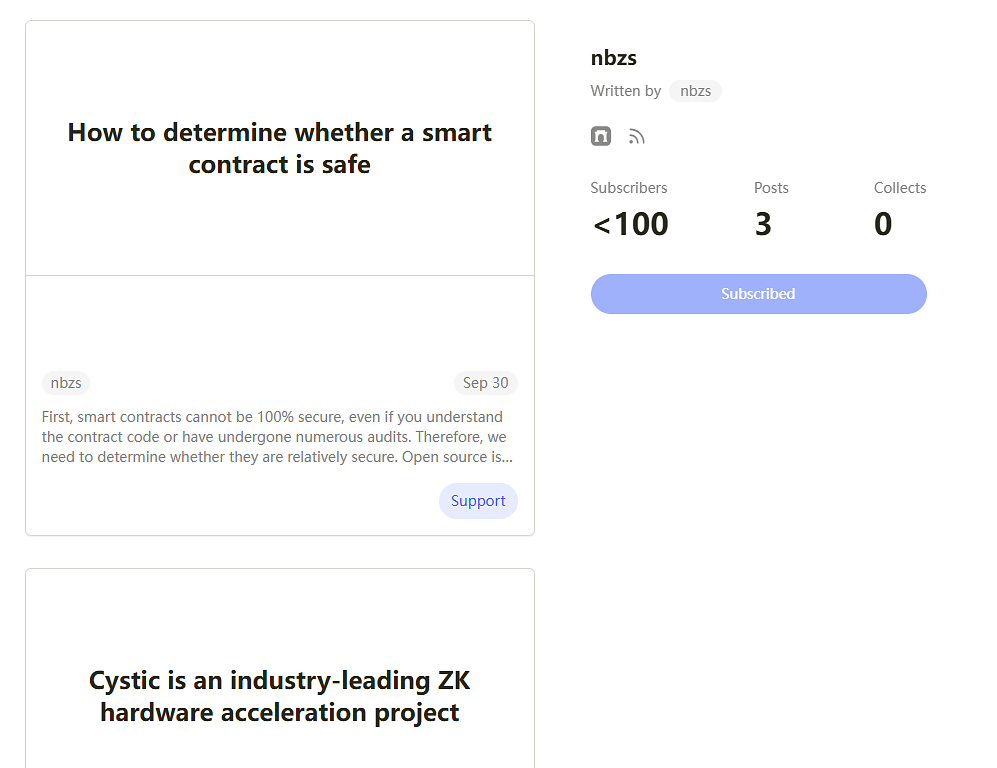Click the arch-shaped profile icon

601,136
